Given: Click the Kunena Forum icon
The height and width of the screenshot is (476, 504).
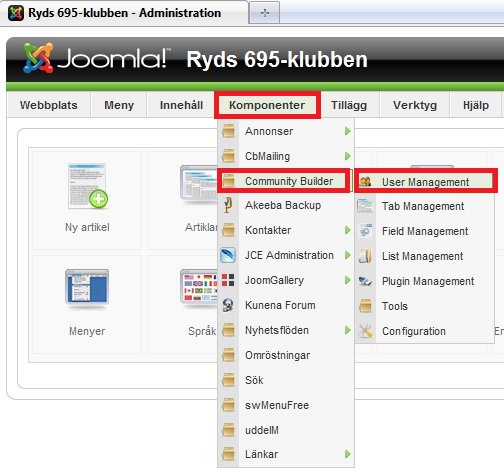Looking at the screenshot, I should click(228, 305).
